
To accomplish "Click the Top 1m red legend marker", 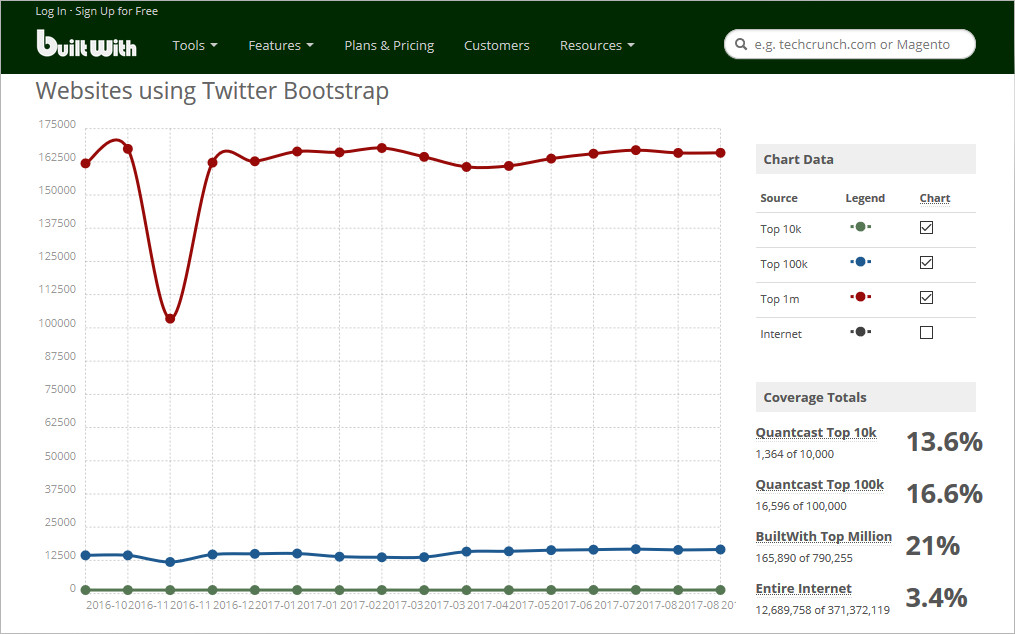I will [860, 297].
